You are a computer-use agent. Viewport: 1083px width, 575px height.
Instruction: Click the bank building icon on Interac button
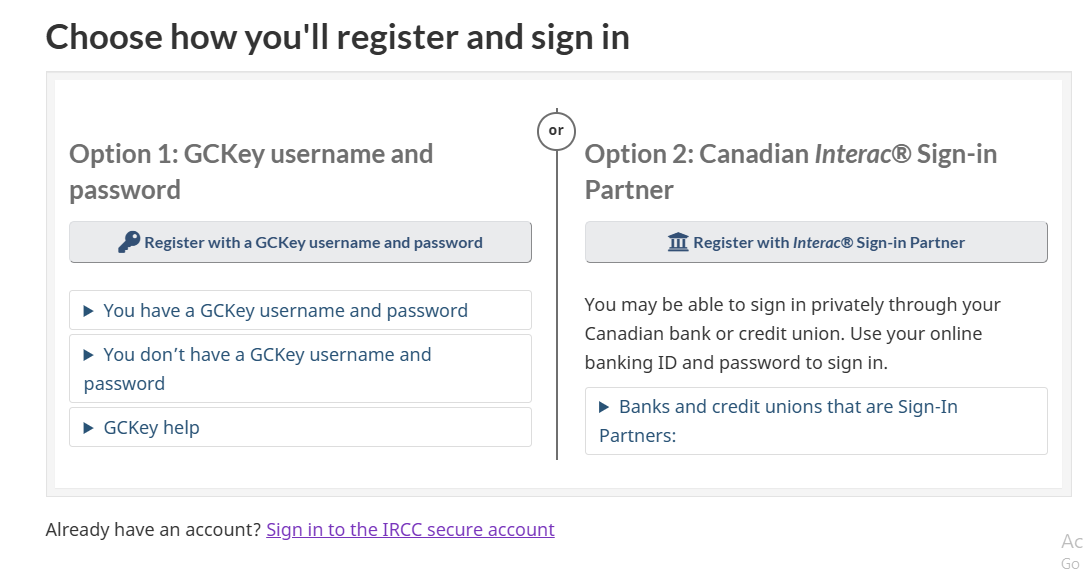click(x=678, y=242)
